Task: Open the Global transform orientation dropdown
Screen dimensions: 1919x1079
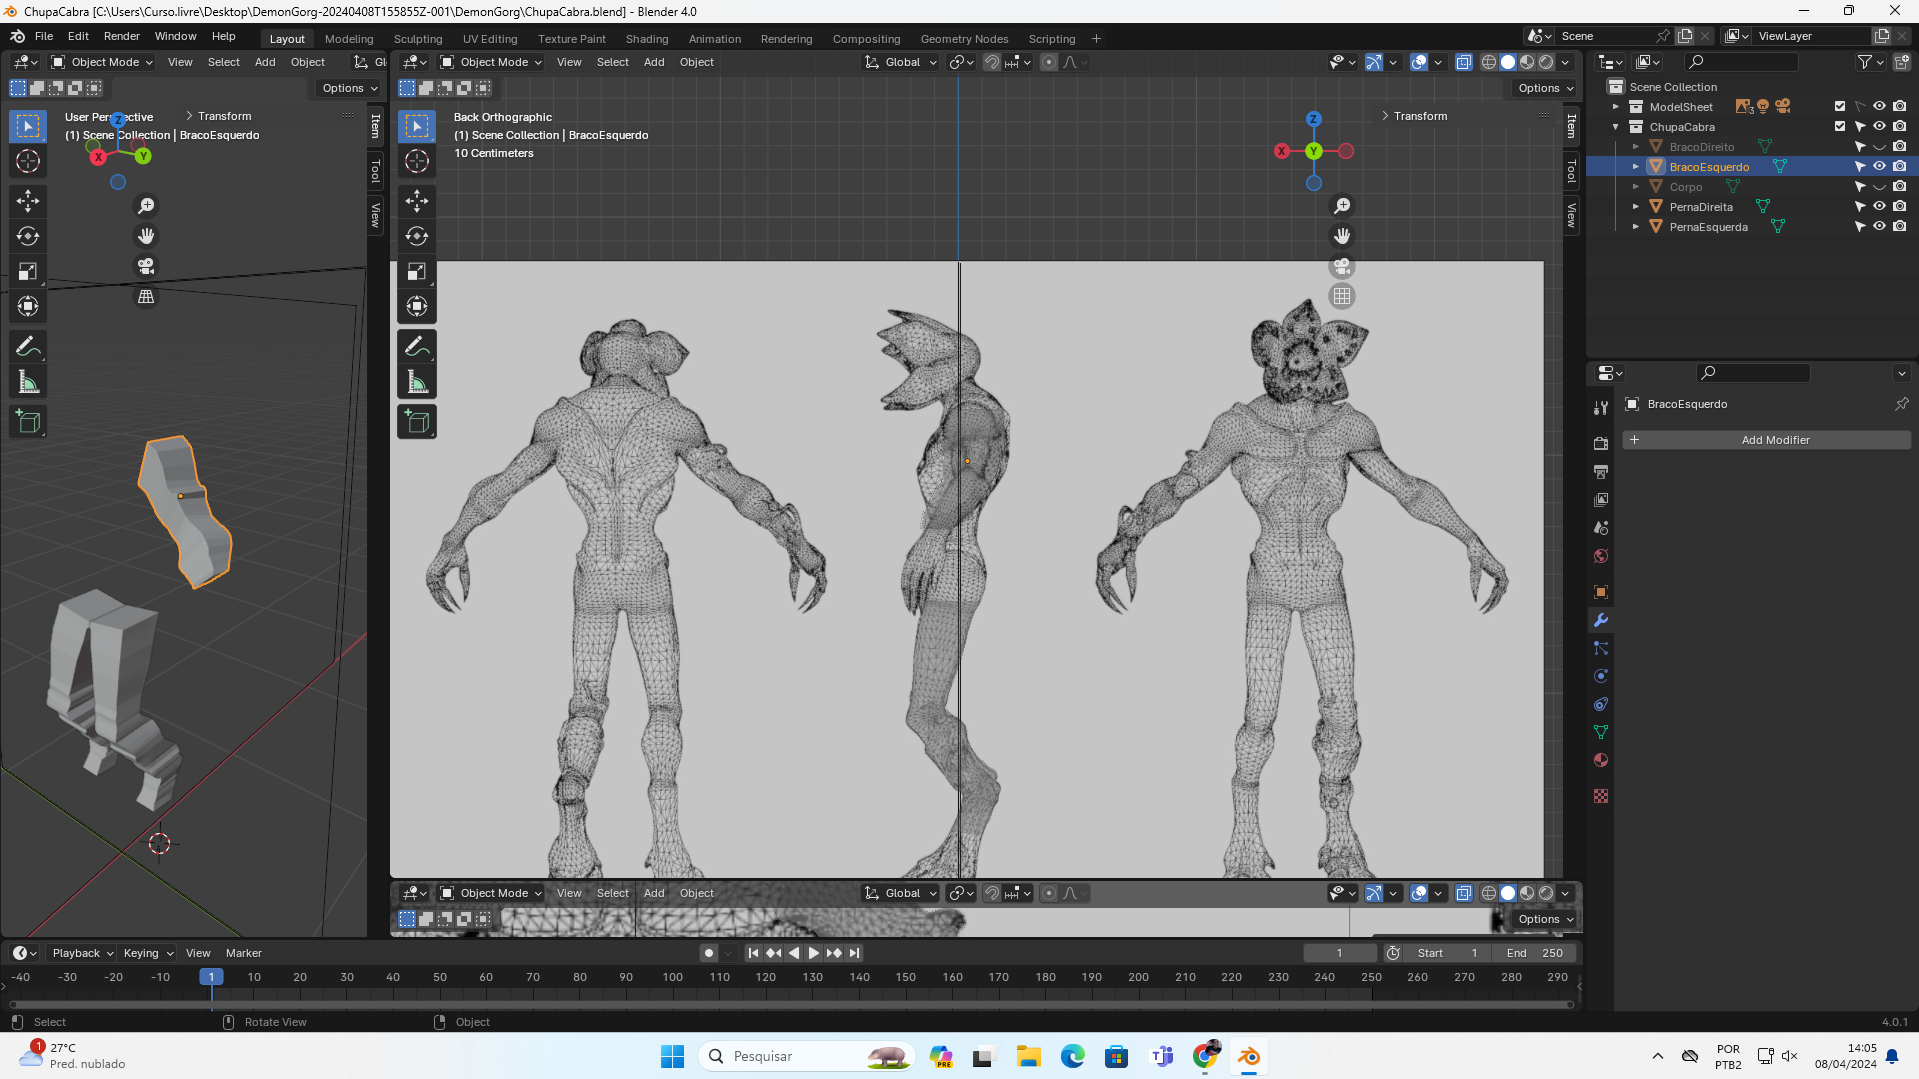Action: click(901, 62)
